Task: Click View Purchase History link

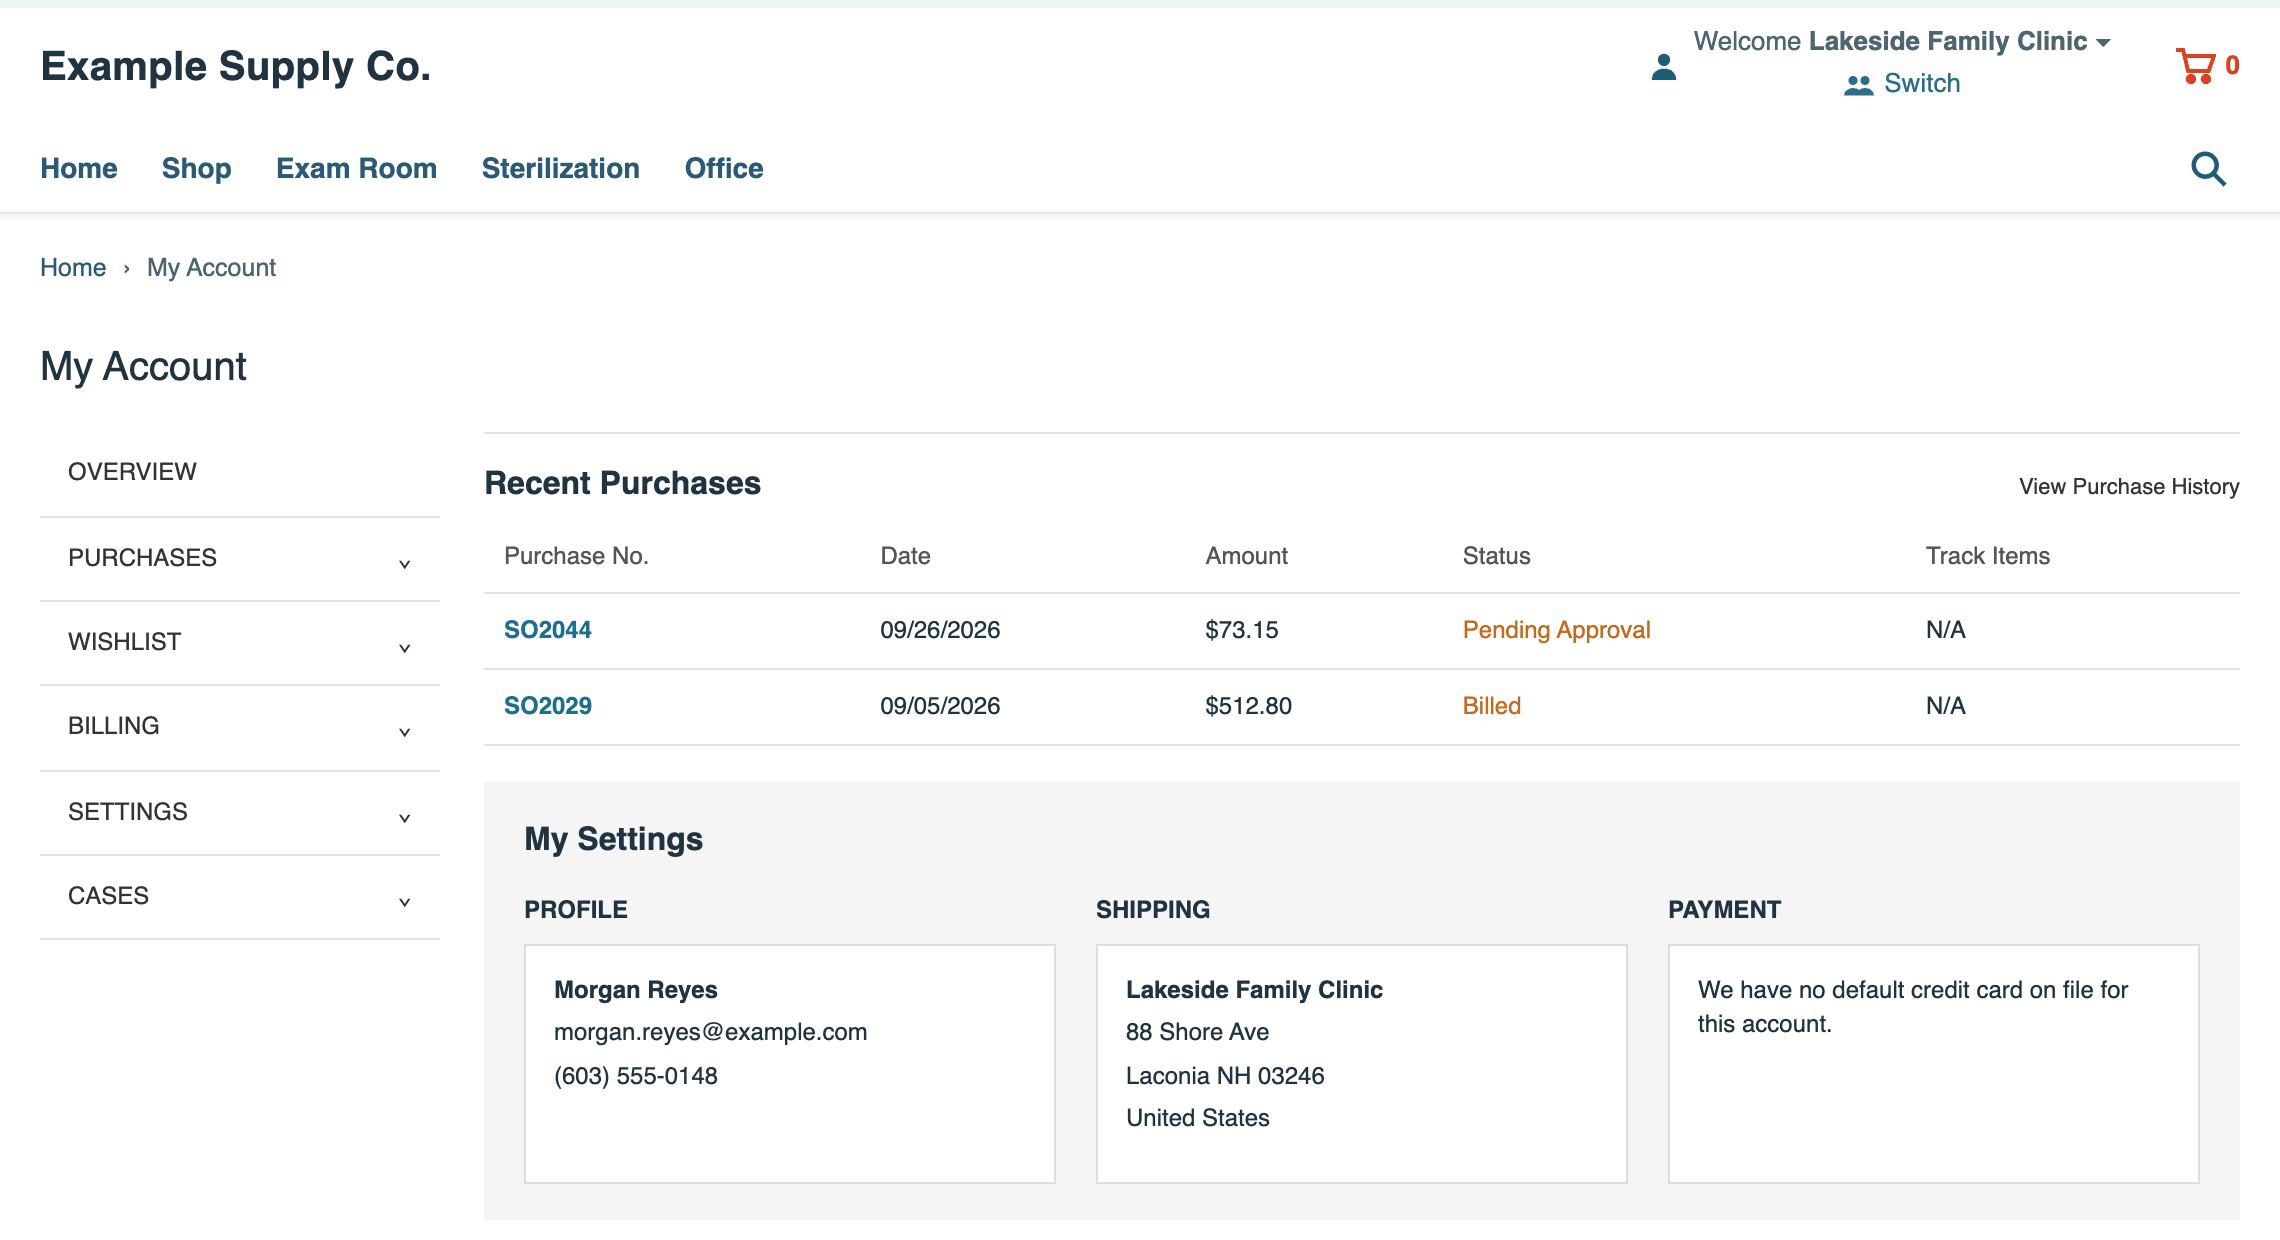Action: click(2129, 486)
